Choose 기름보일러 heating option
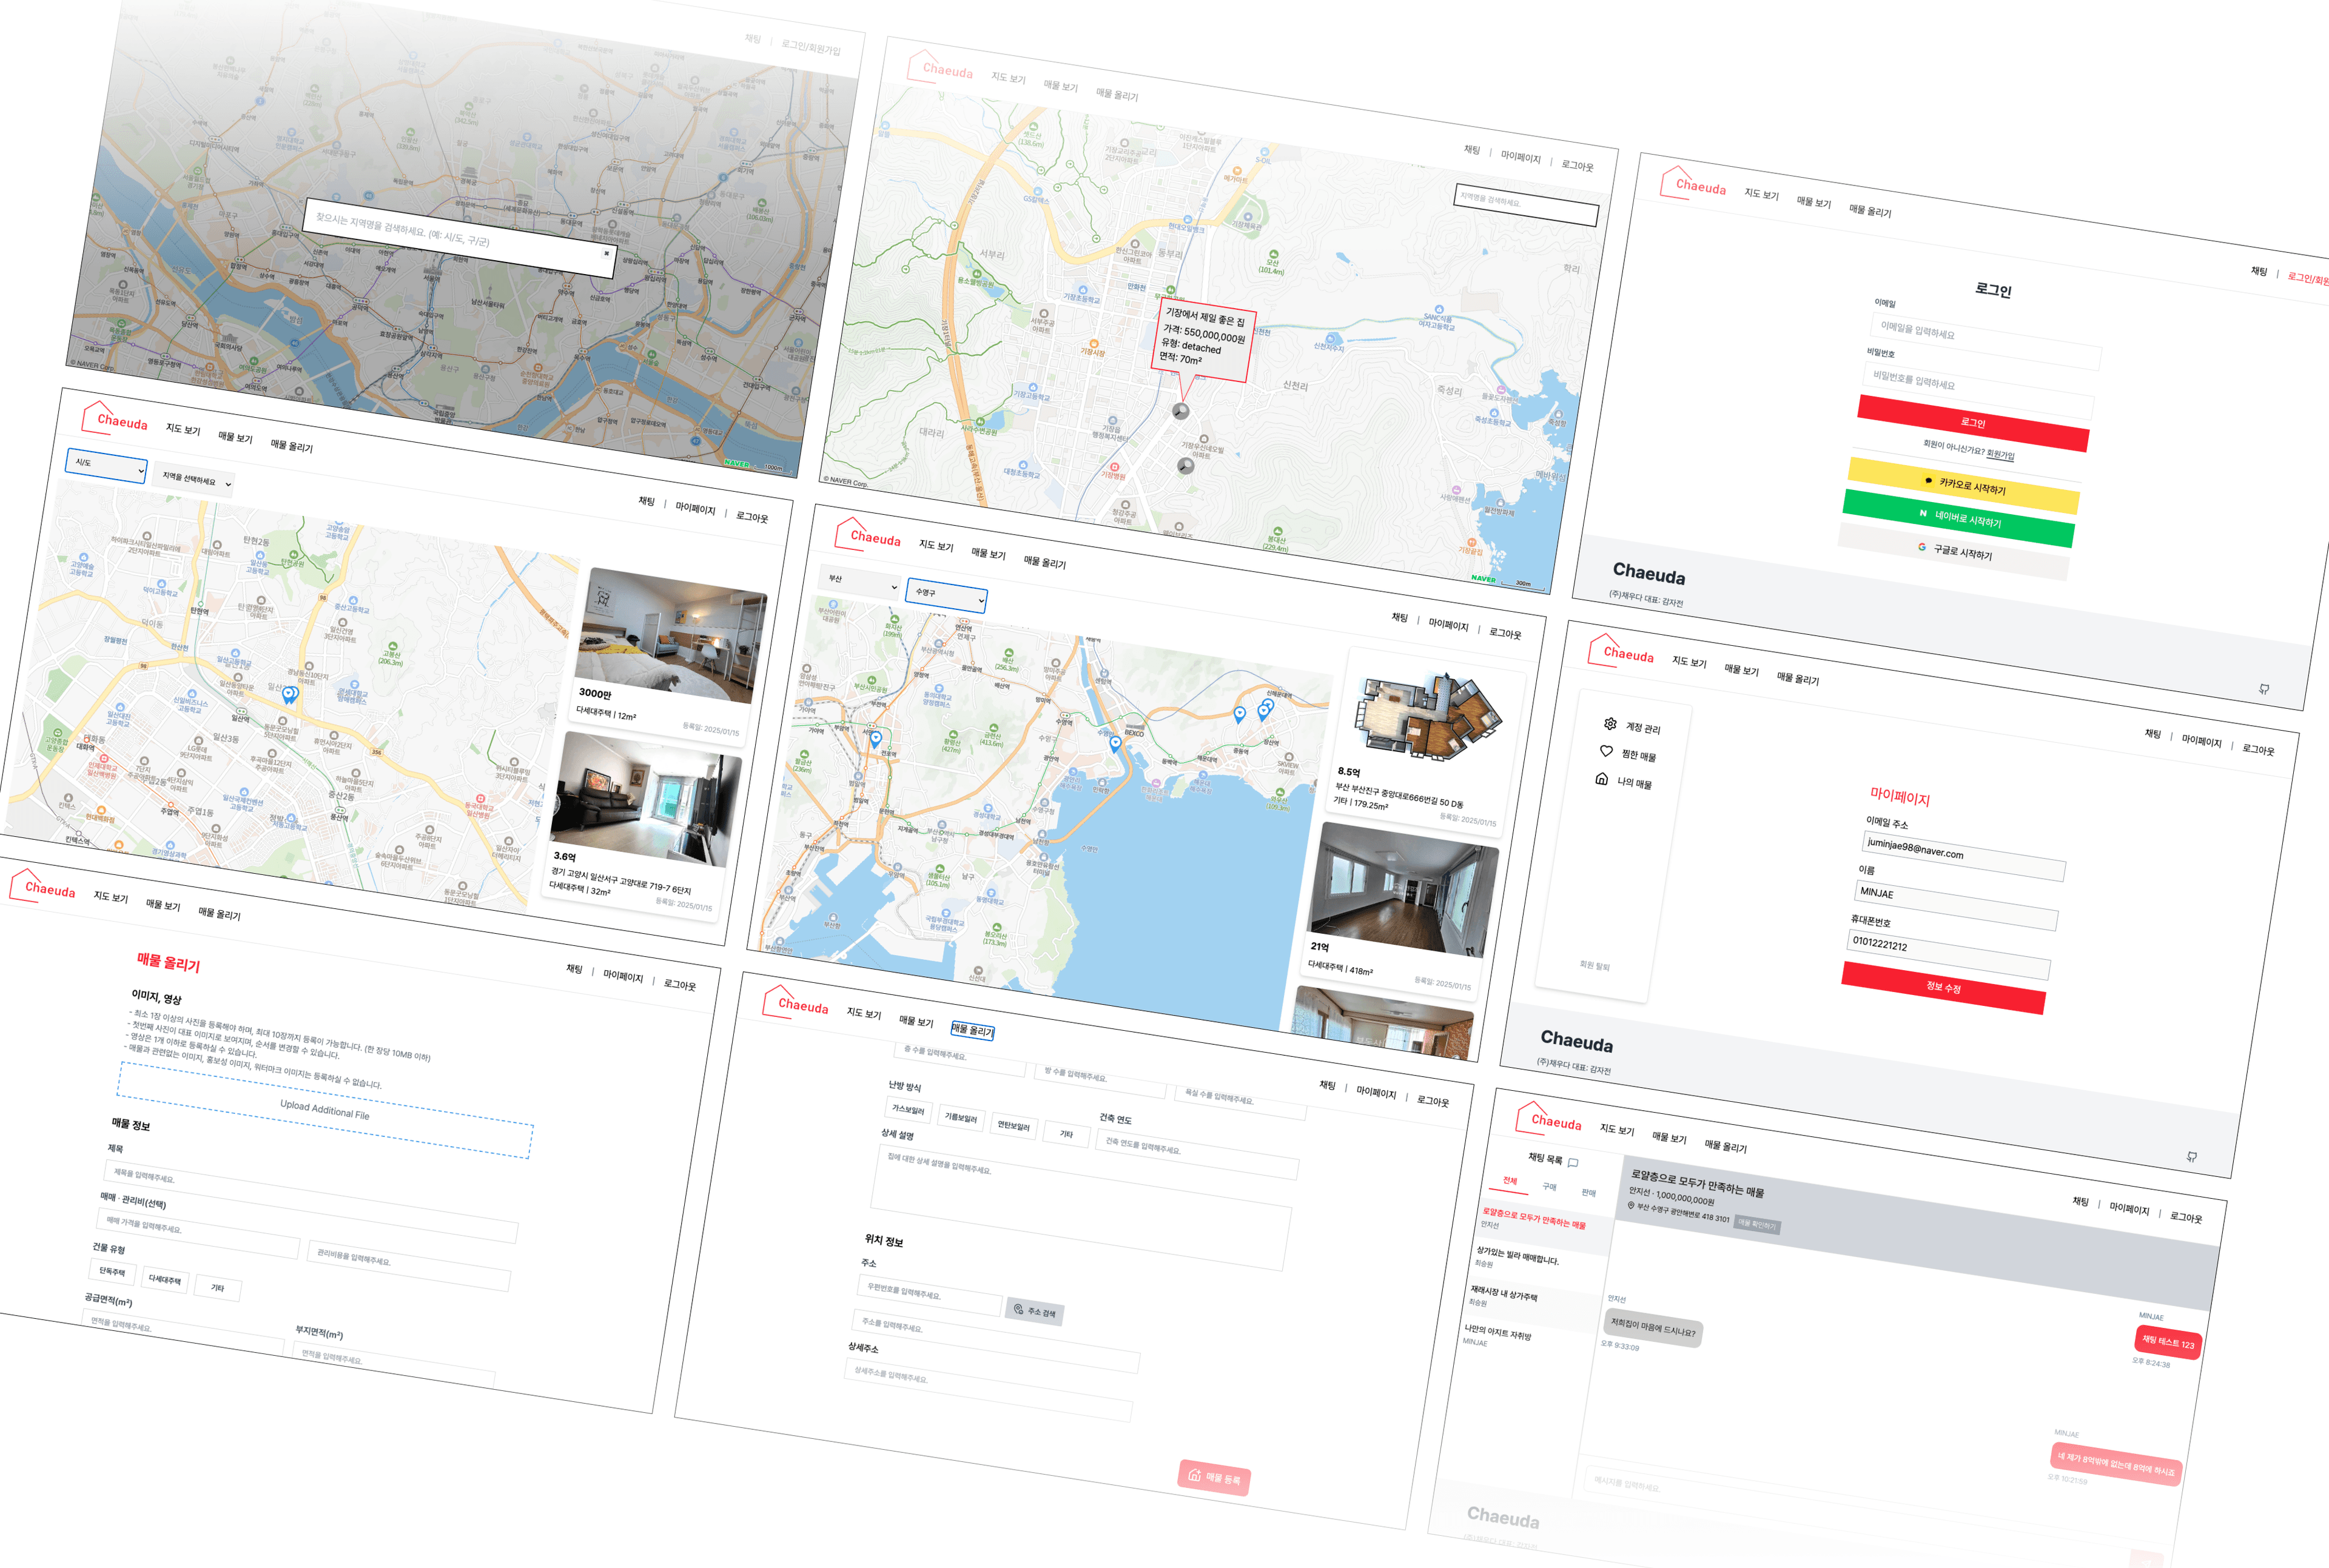Viewport: 2329px width, 1568px height. pos(961,1117)
